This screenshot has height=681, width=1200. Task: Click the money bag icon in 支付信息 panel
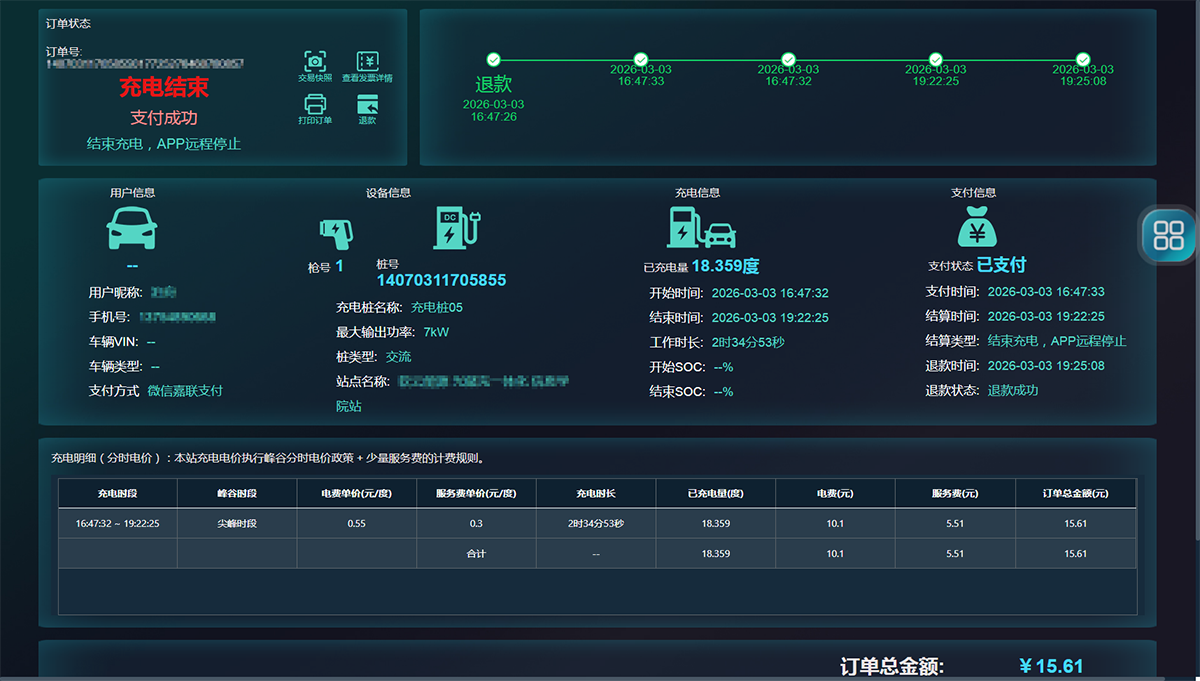point(977,228)
